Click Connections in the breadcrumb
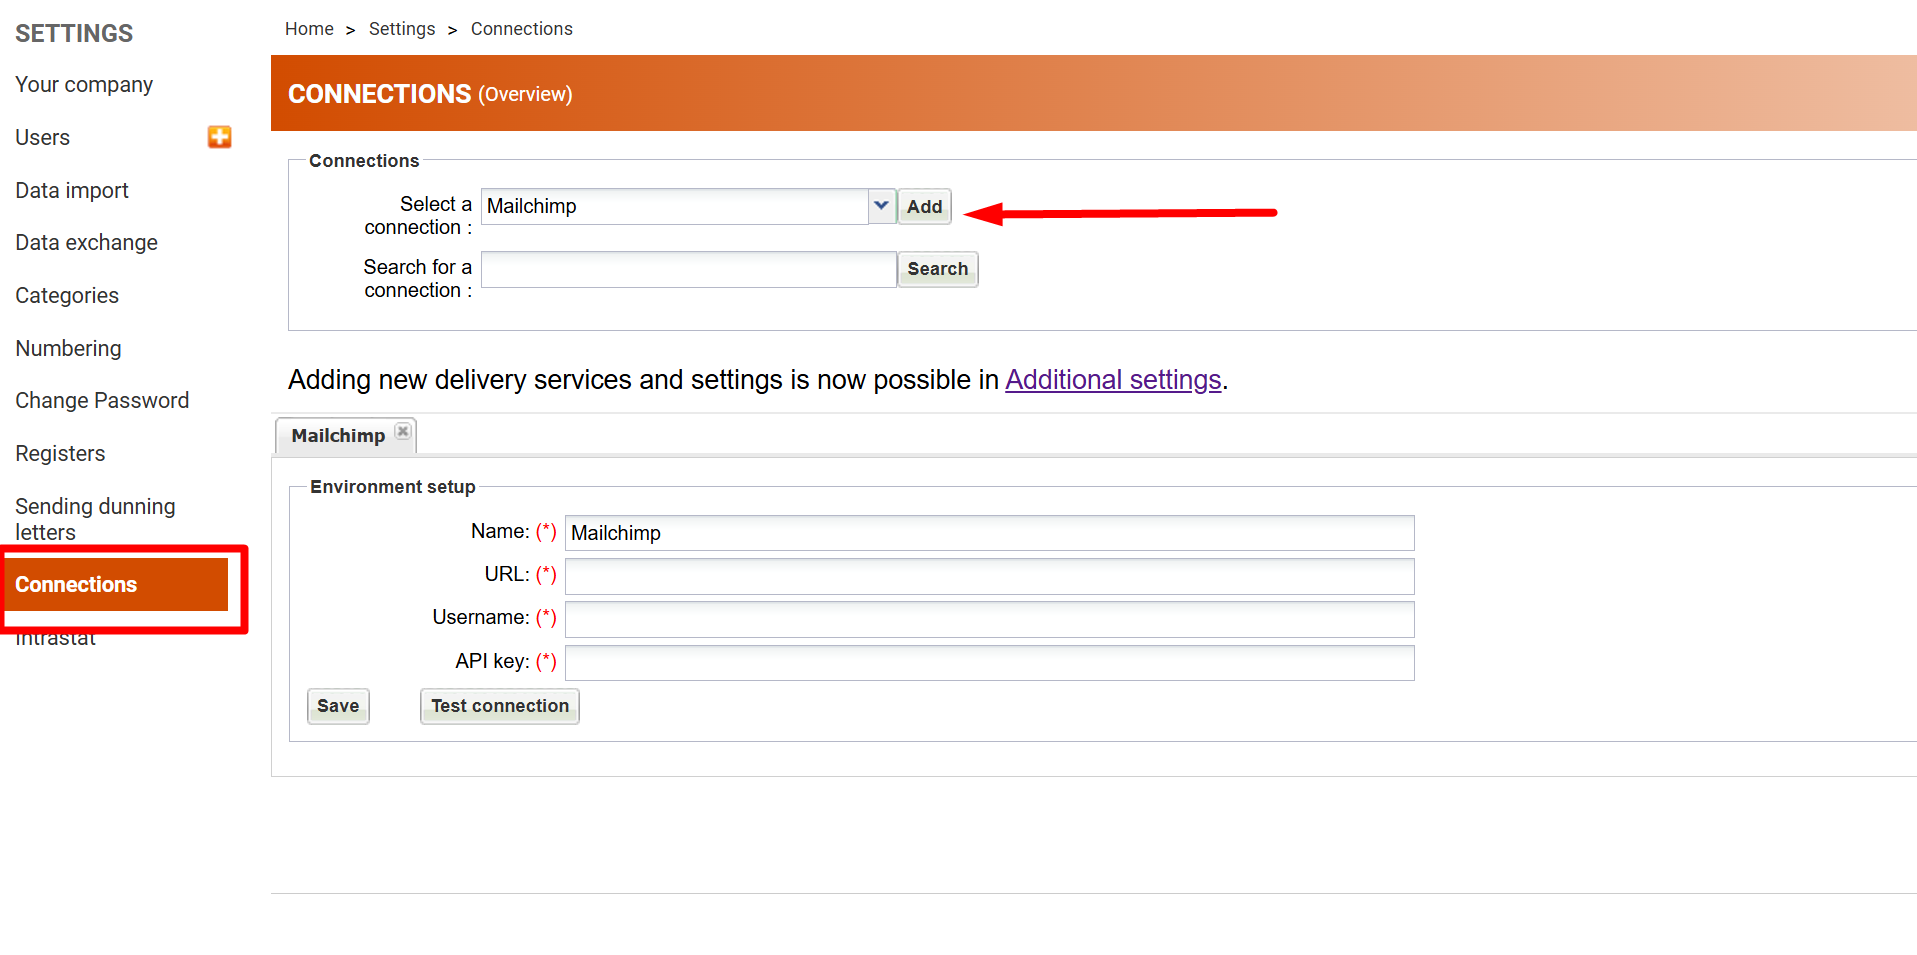The height and width of the screenshot is (955, 1917). (522, 29)
